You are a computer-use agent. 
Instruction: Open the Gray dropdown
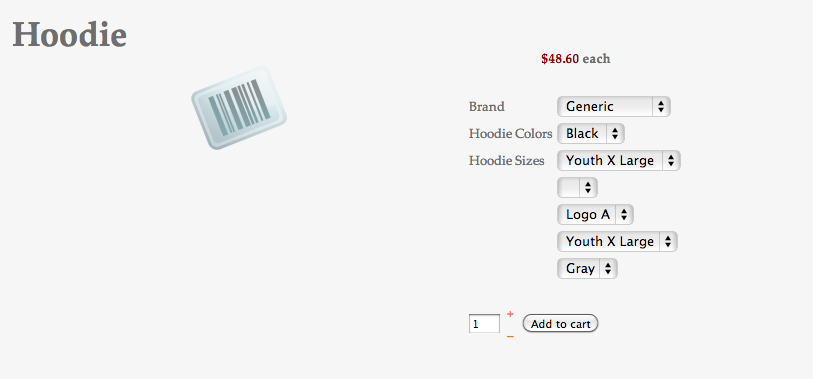[x=587, y=269]
